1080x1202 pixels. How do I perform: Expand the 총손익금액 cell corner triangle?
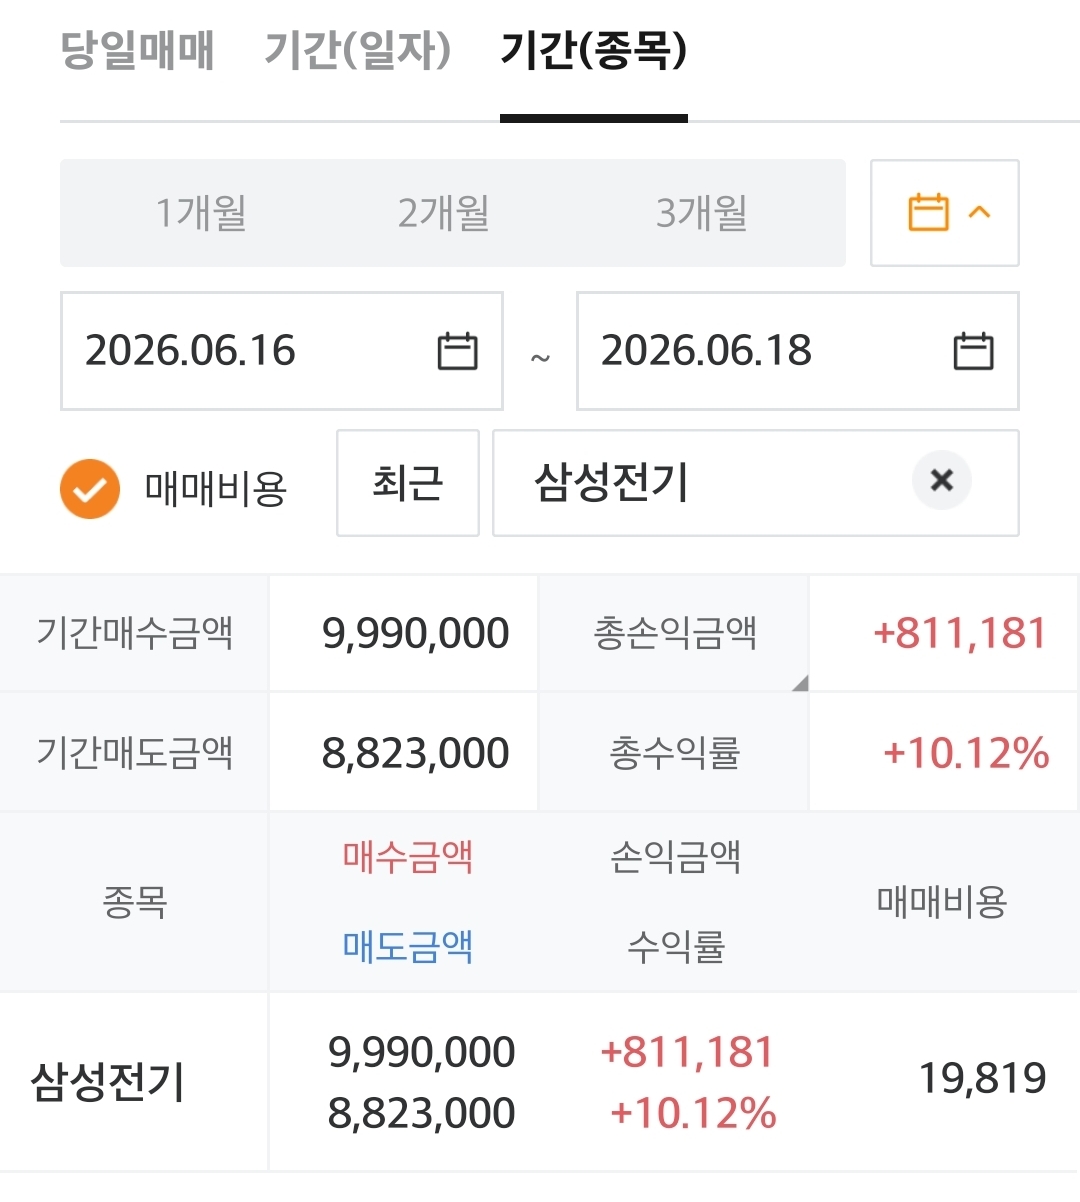click(799, 683)
